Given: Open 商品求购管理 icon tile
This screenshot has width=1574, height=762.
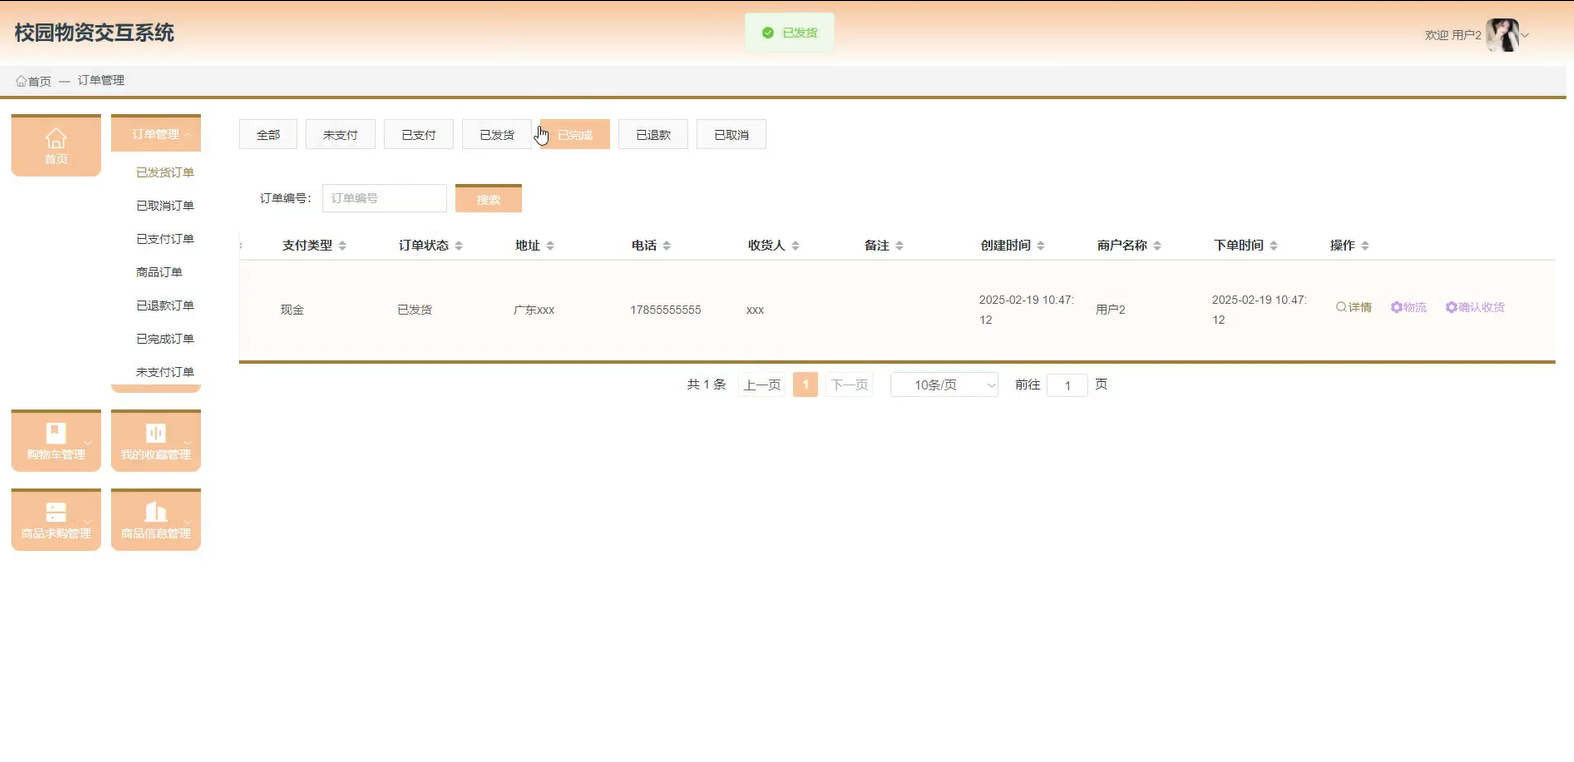Looking at the screenshot, I should click(x=56, y=519).
